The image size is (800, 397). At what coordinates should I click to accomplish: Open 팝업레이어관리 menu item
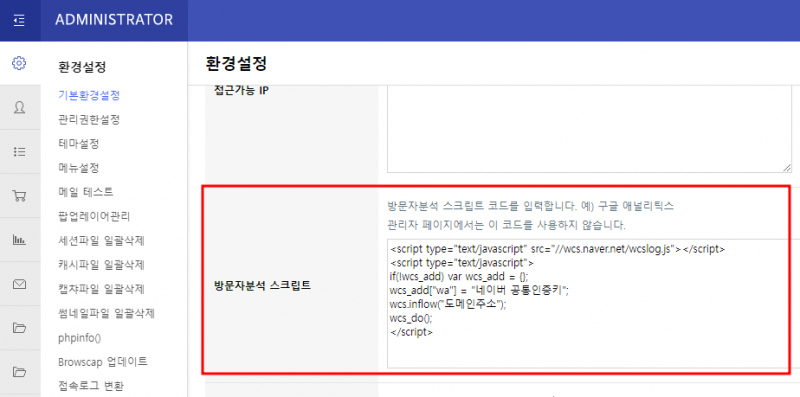click(94, 216)
